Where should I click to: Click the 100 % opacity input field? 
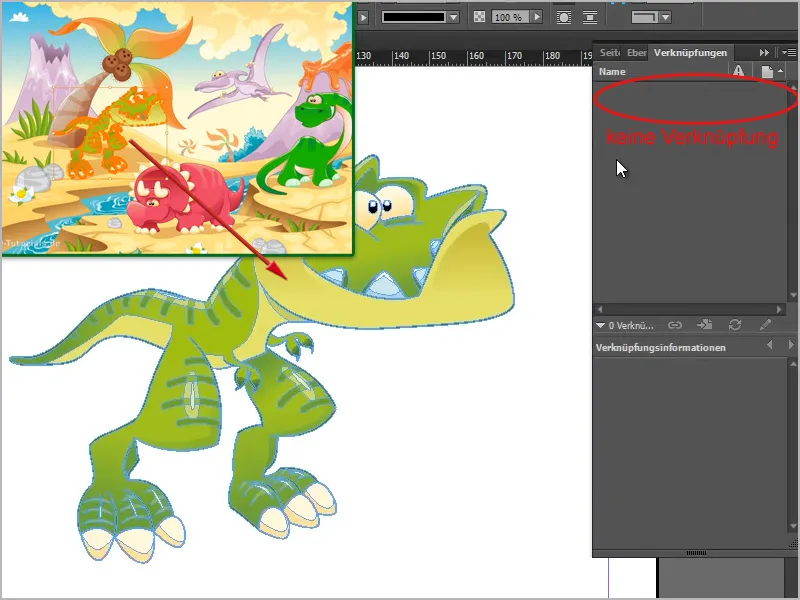[511, 17]
